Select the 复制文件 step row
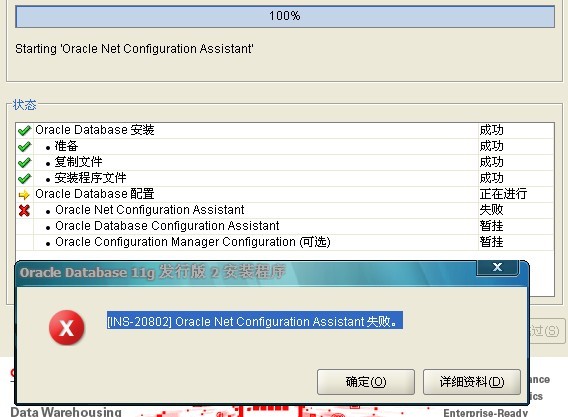This screenshot has width=568, height=417. pyautogui.click(x=285, y=162)
